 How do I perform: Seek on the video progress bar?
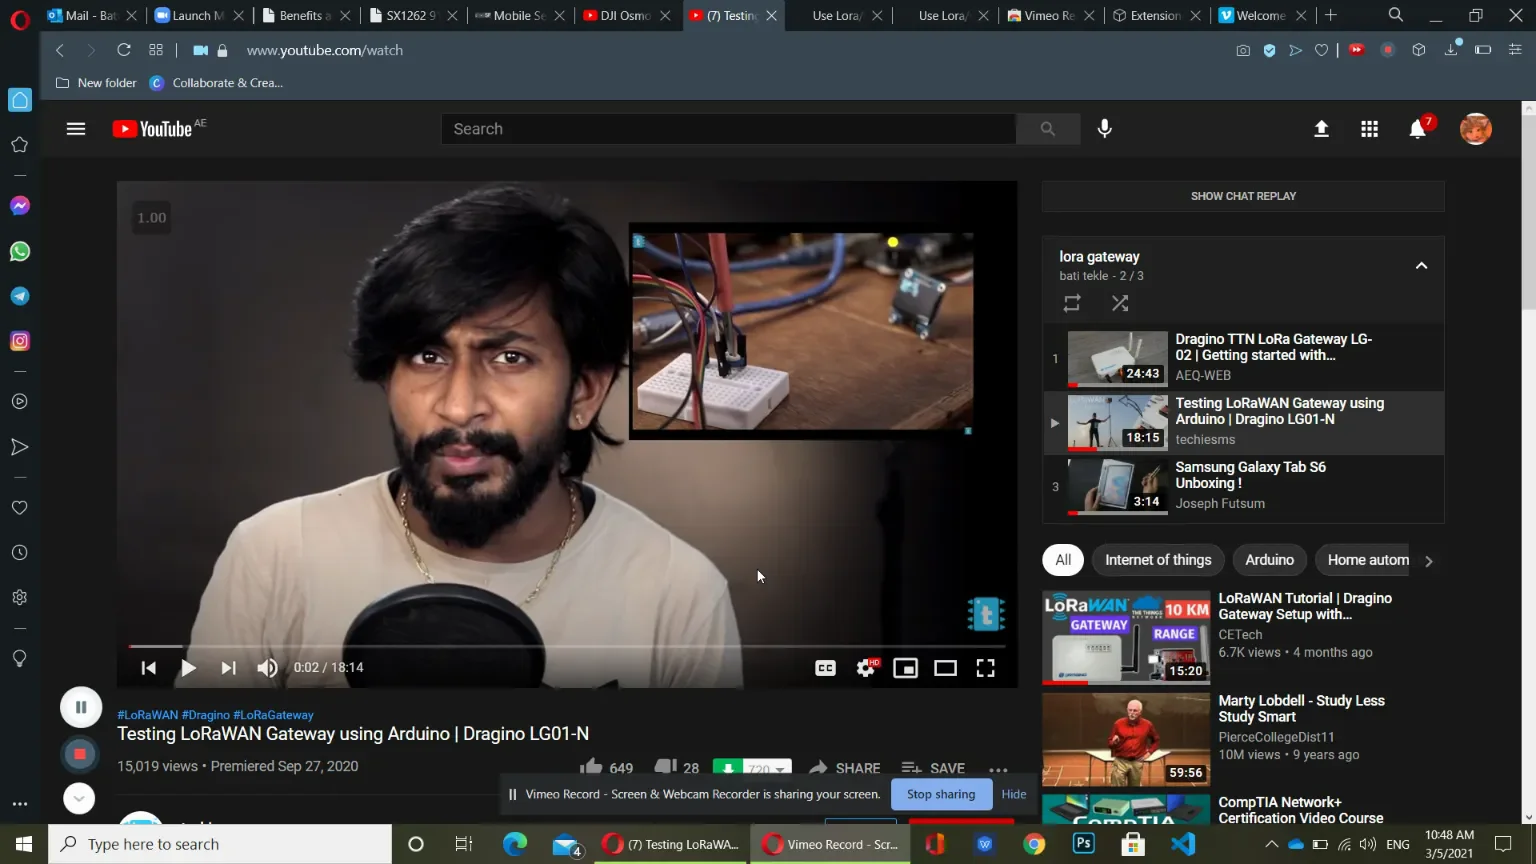tap(567, 646)
